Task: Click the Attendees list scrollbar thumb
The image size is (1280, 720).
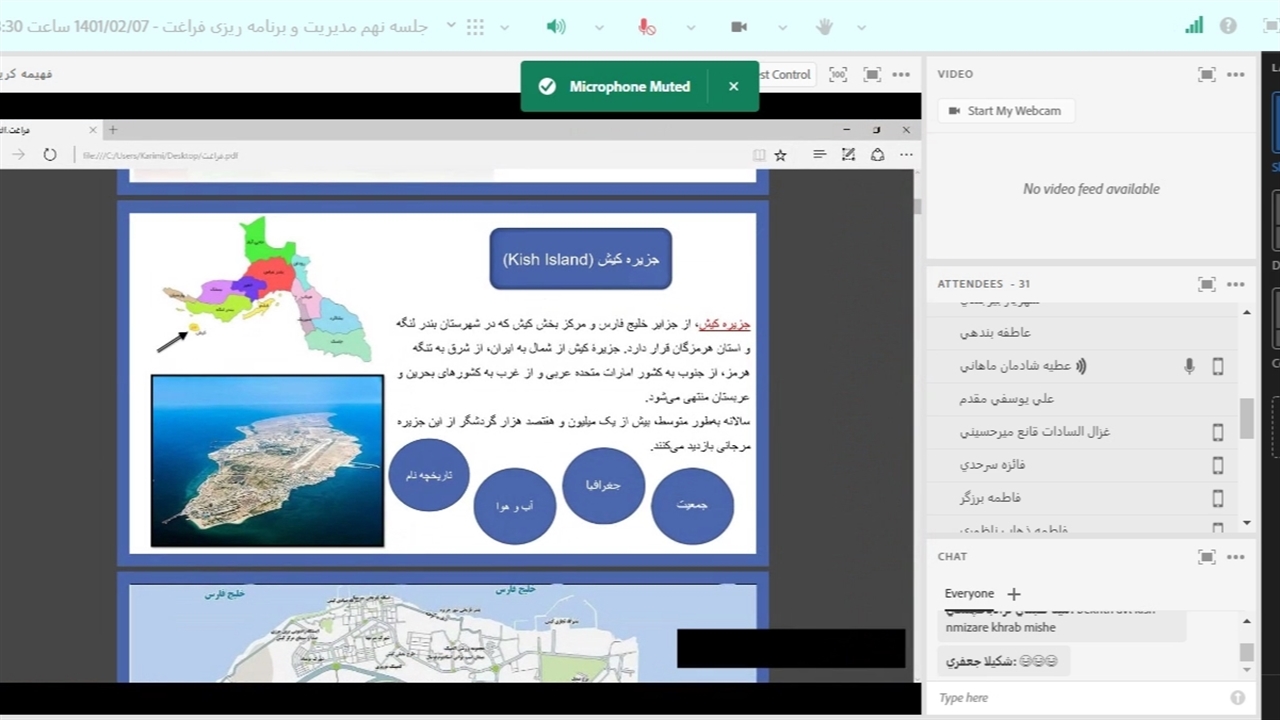Action: click(1246, 418)
